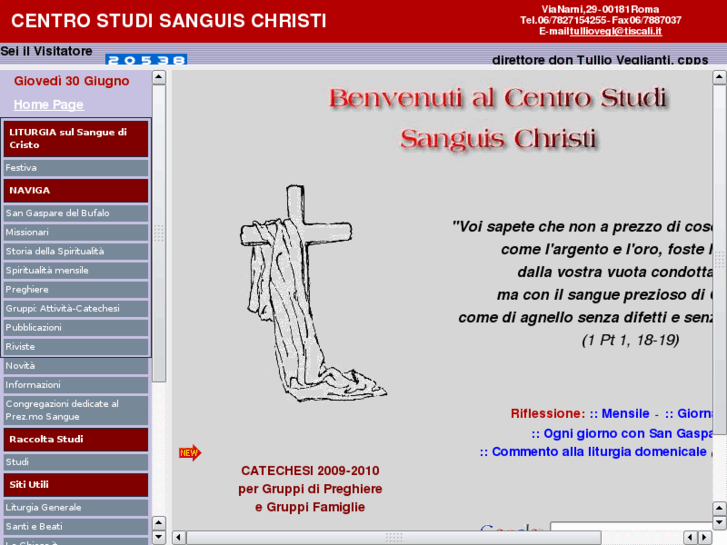Open the Informazioni page
Viewport: 727px width, 545px height.
pyautogui.click(x=76, y=385)
